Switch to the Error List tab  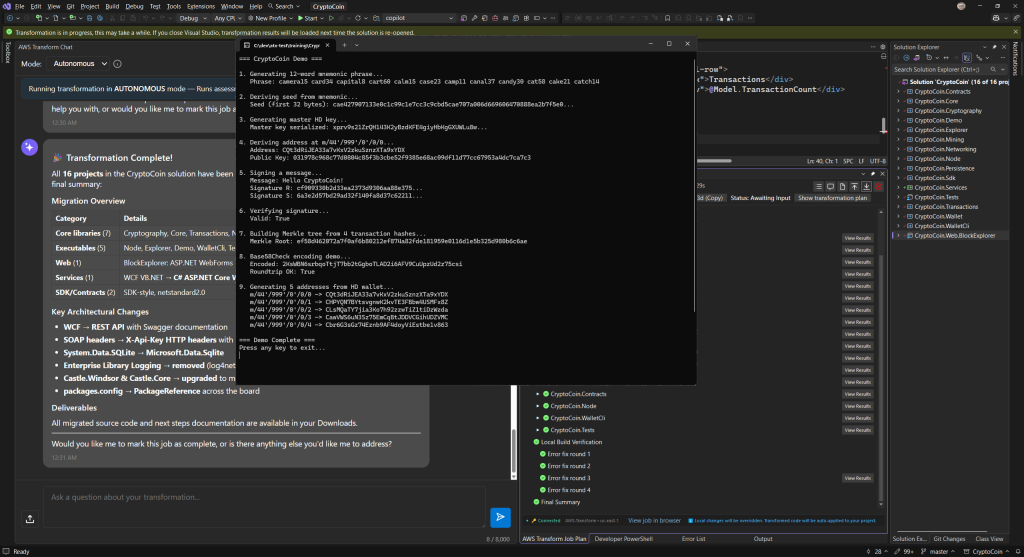coord(694,539)
